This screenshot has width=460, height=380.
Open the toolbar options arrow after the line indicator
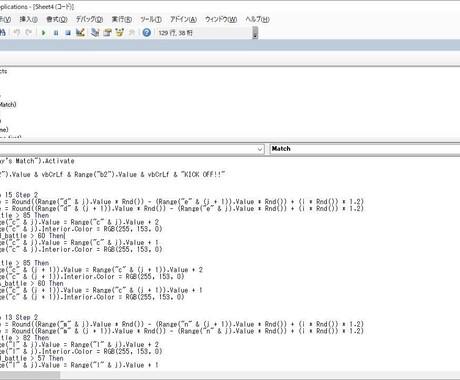click(255, 33)
